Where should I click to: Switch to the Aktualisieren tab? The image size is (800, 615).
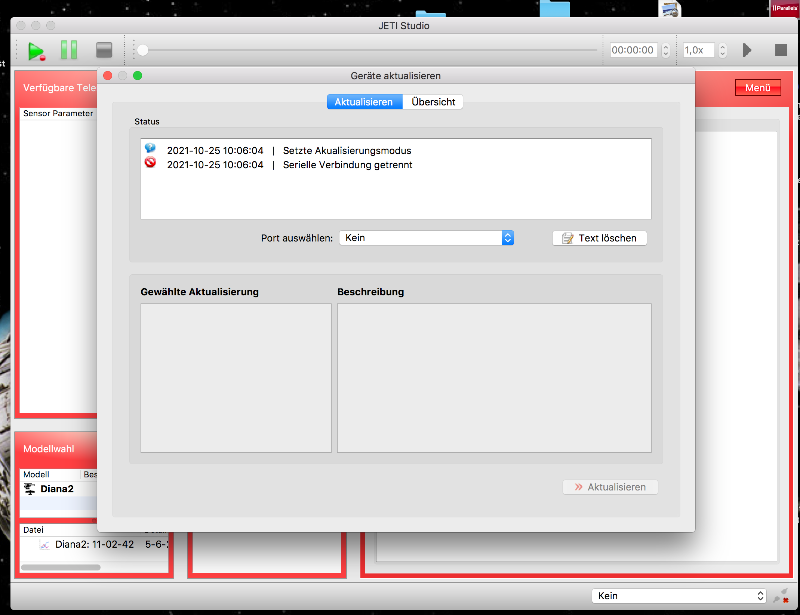tap(364, 102)
